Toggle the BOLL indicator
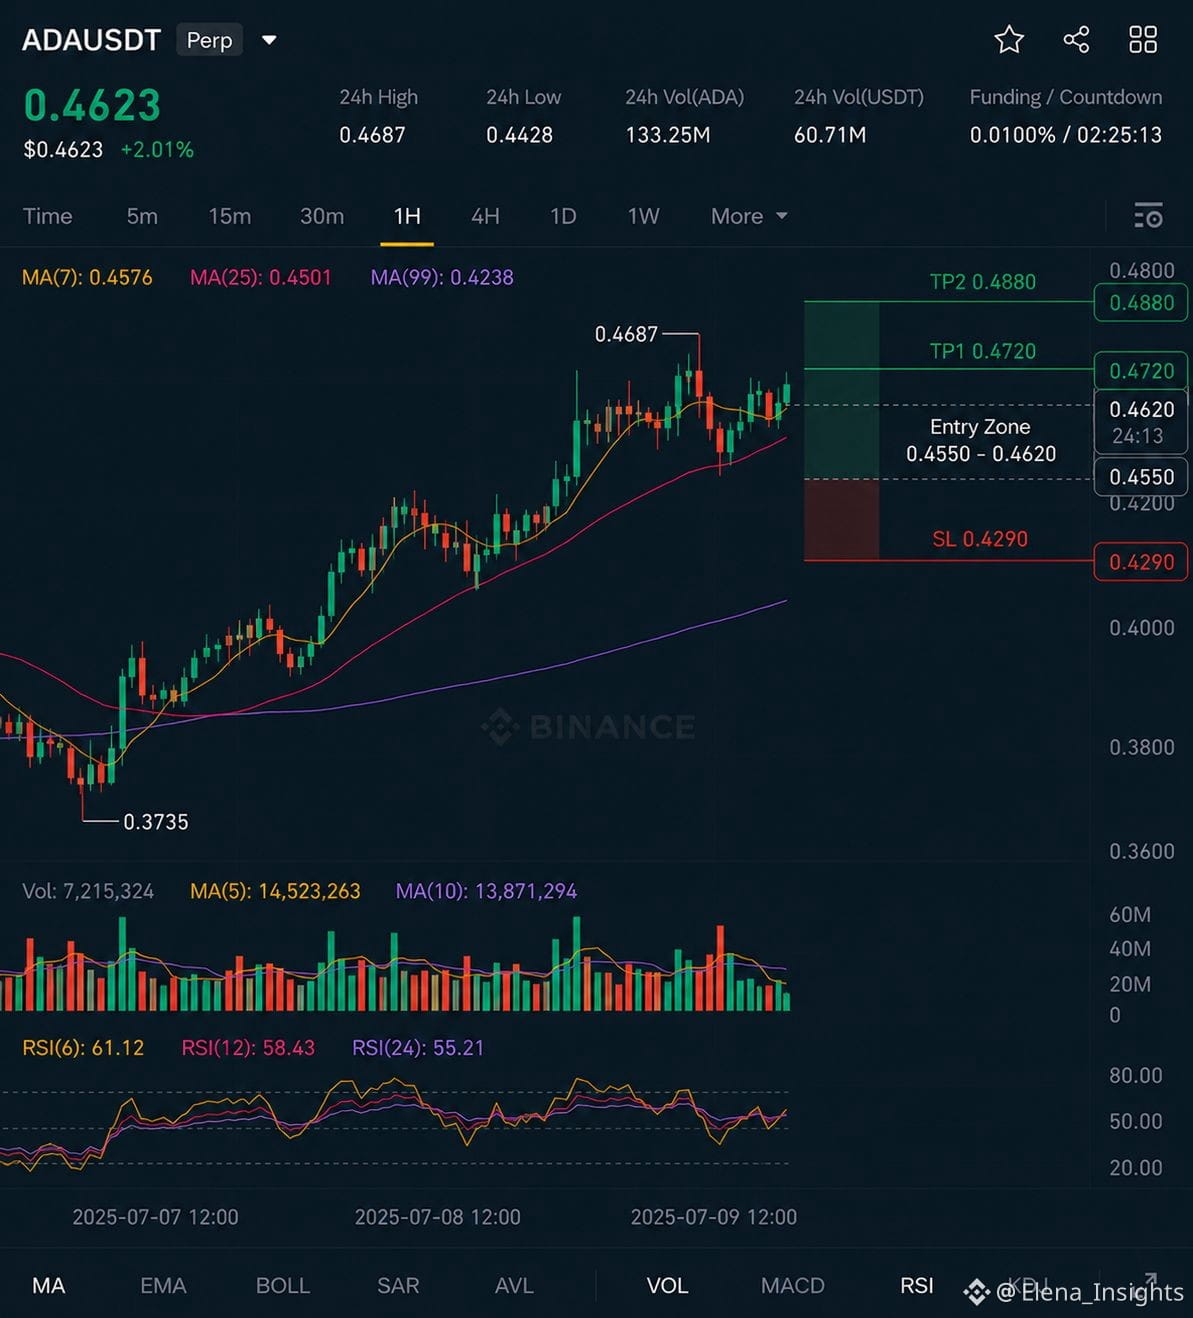The image size is (1193, 1318). 283,1286
